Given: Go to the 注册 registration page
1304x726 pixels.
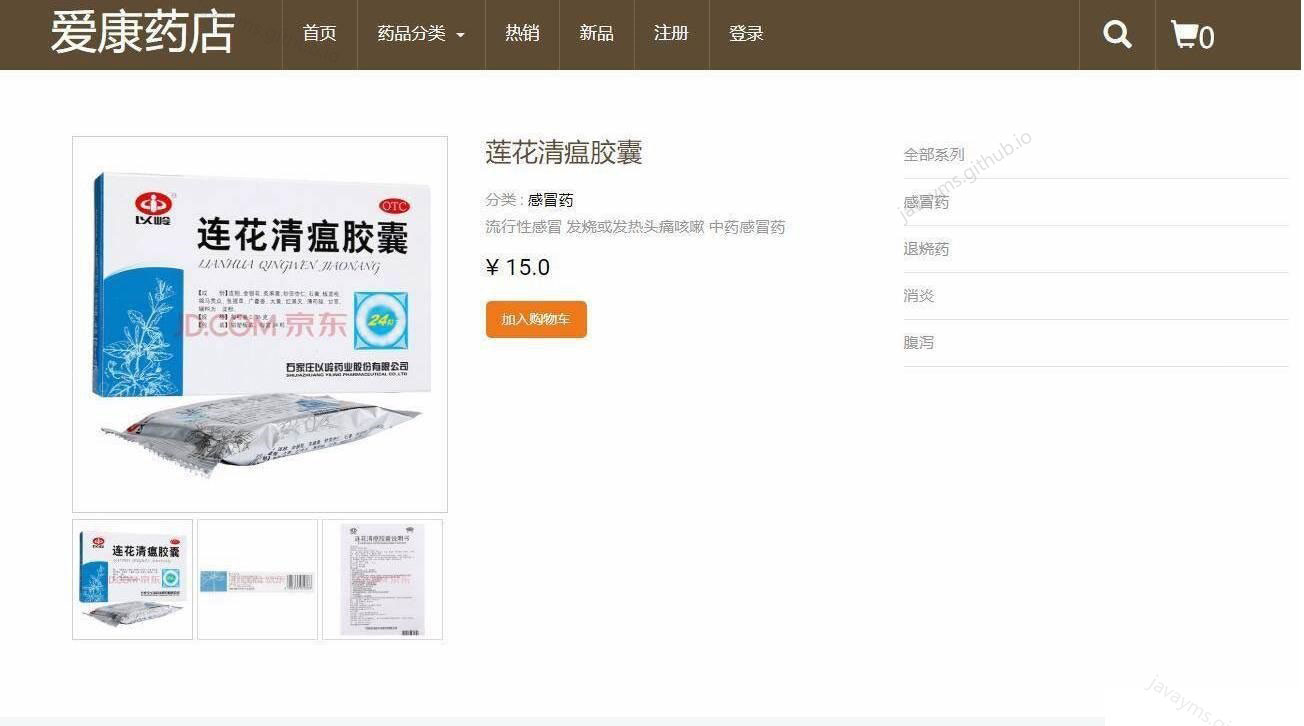Looking at the screenshot, I should coord(671,33).
